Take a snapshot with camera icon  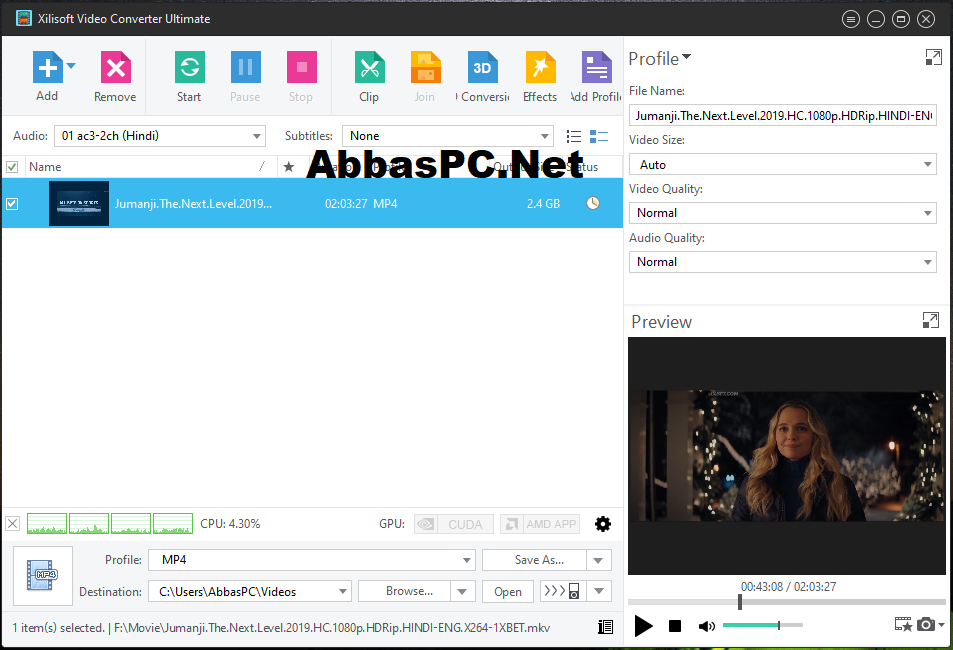click(926, 624)
